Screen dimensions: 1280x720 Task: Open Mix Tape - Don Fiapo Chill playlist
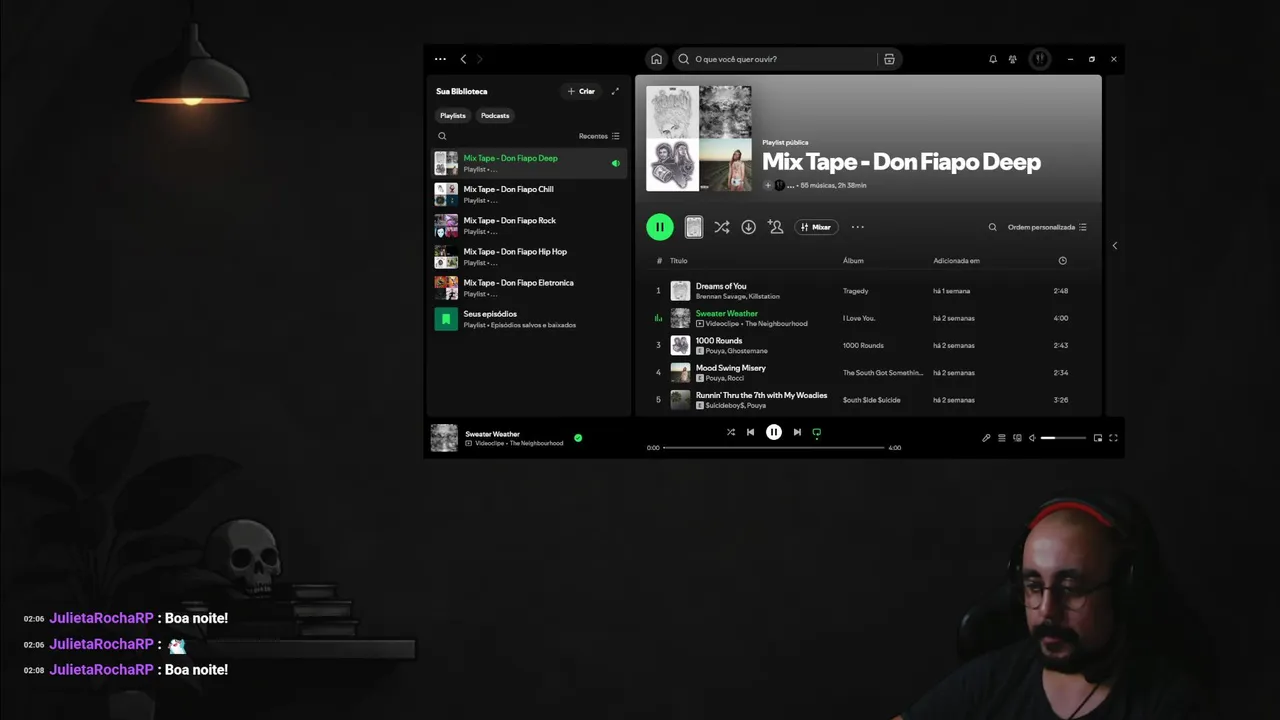529,194
